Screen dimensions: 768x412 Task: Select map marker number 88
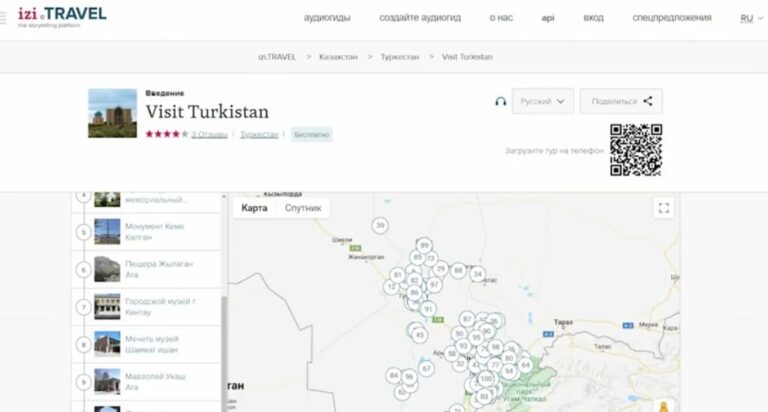[458, 270]
